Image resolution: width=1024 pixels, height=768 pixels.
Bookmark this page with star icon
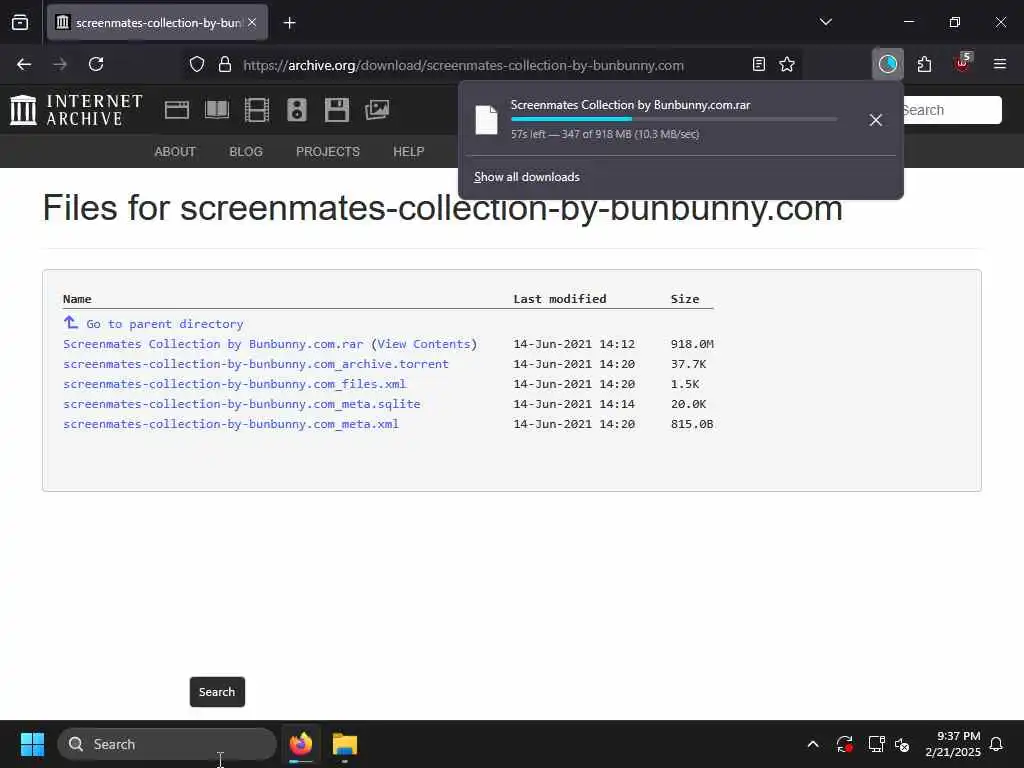click(787, 65)
